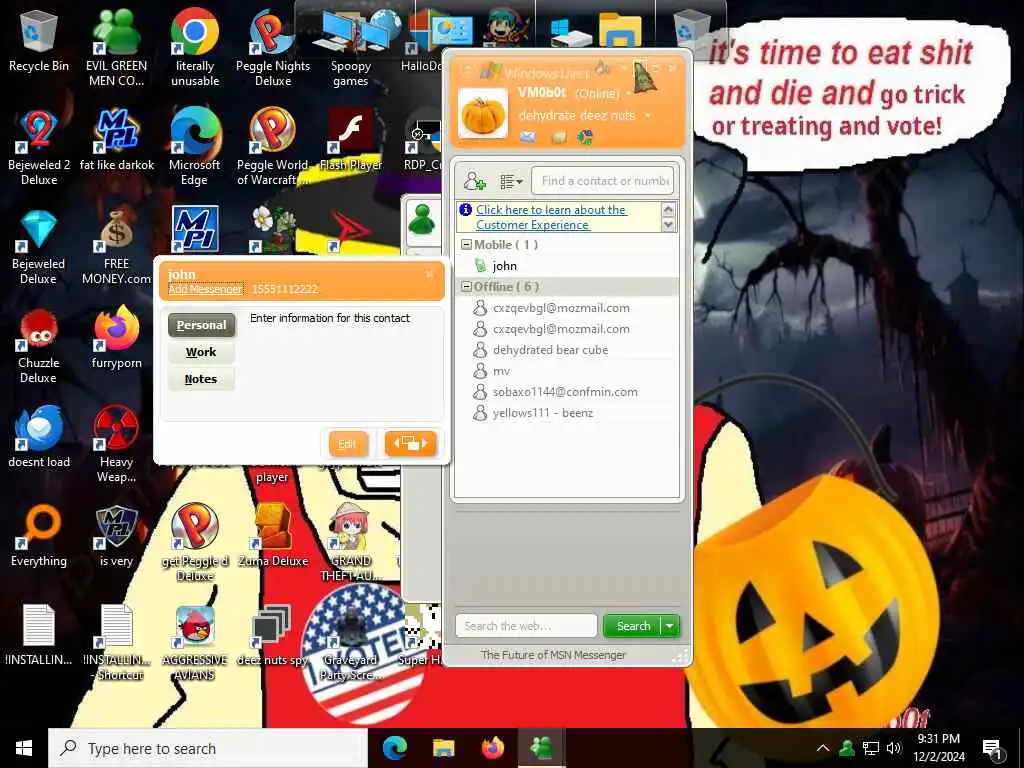The image size is (1024, 768).
Task: Open the Flash Player desktop icon
Action: click(351, 140)
